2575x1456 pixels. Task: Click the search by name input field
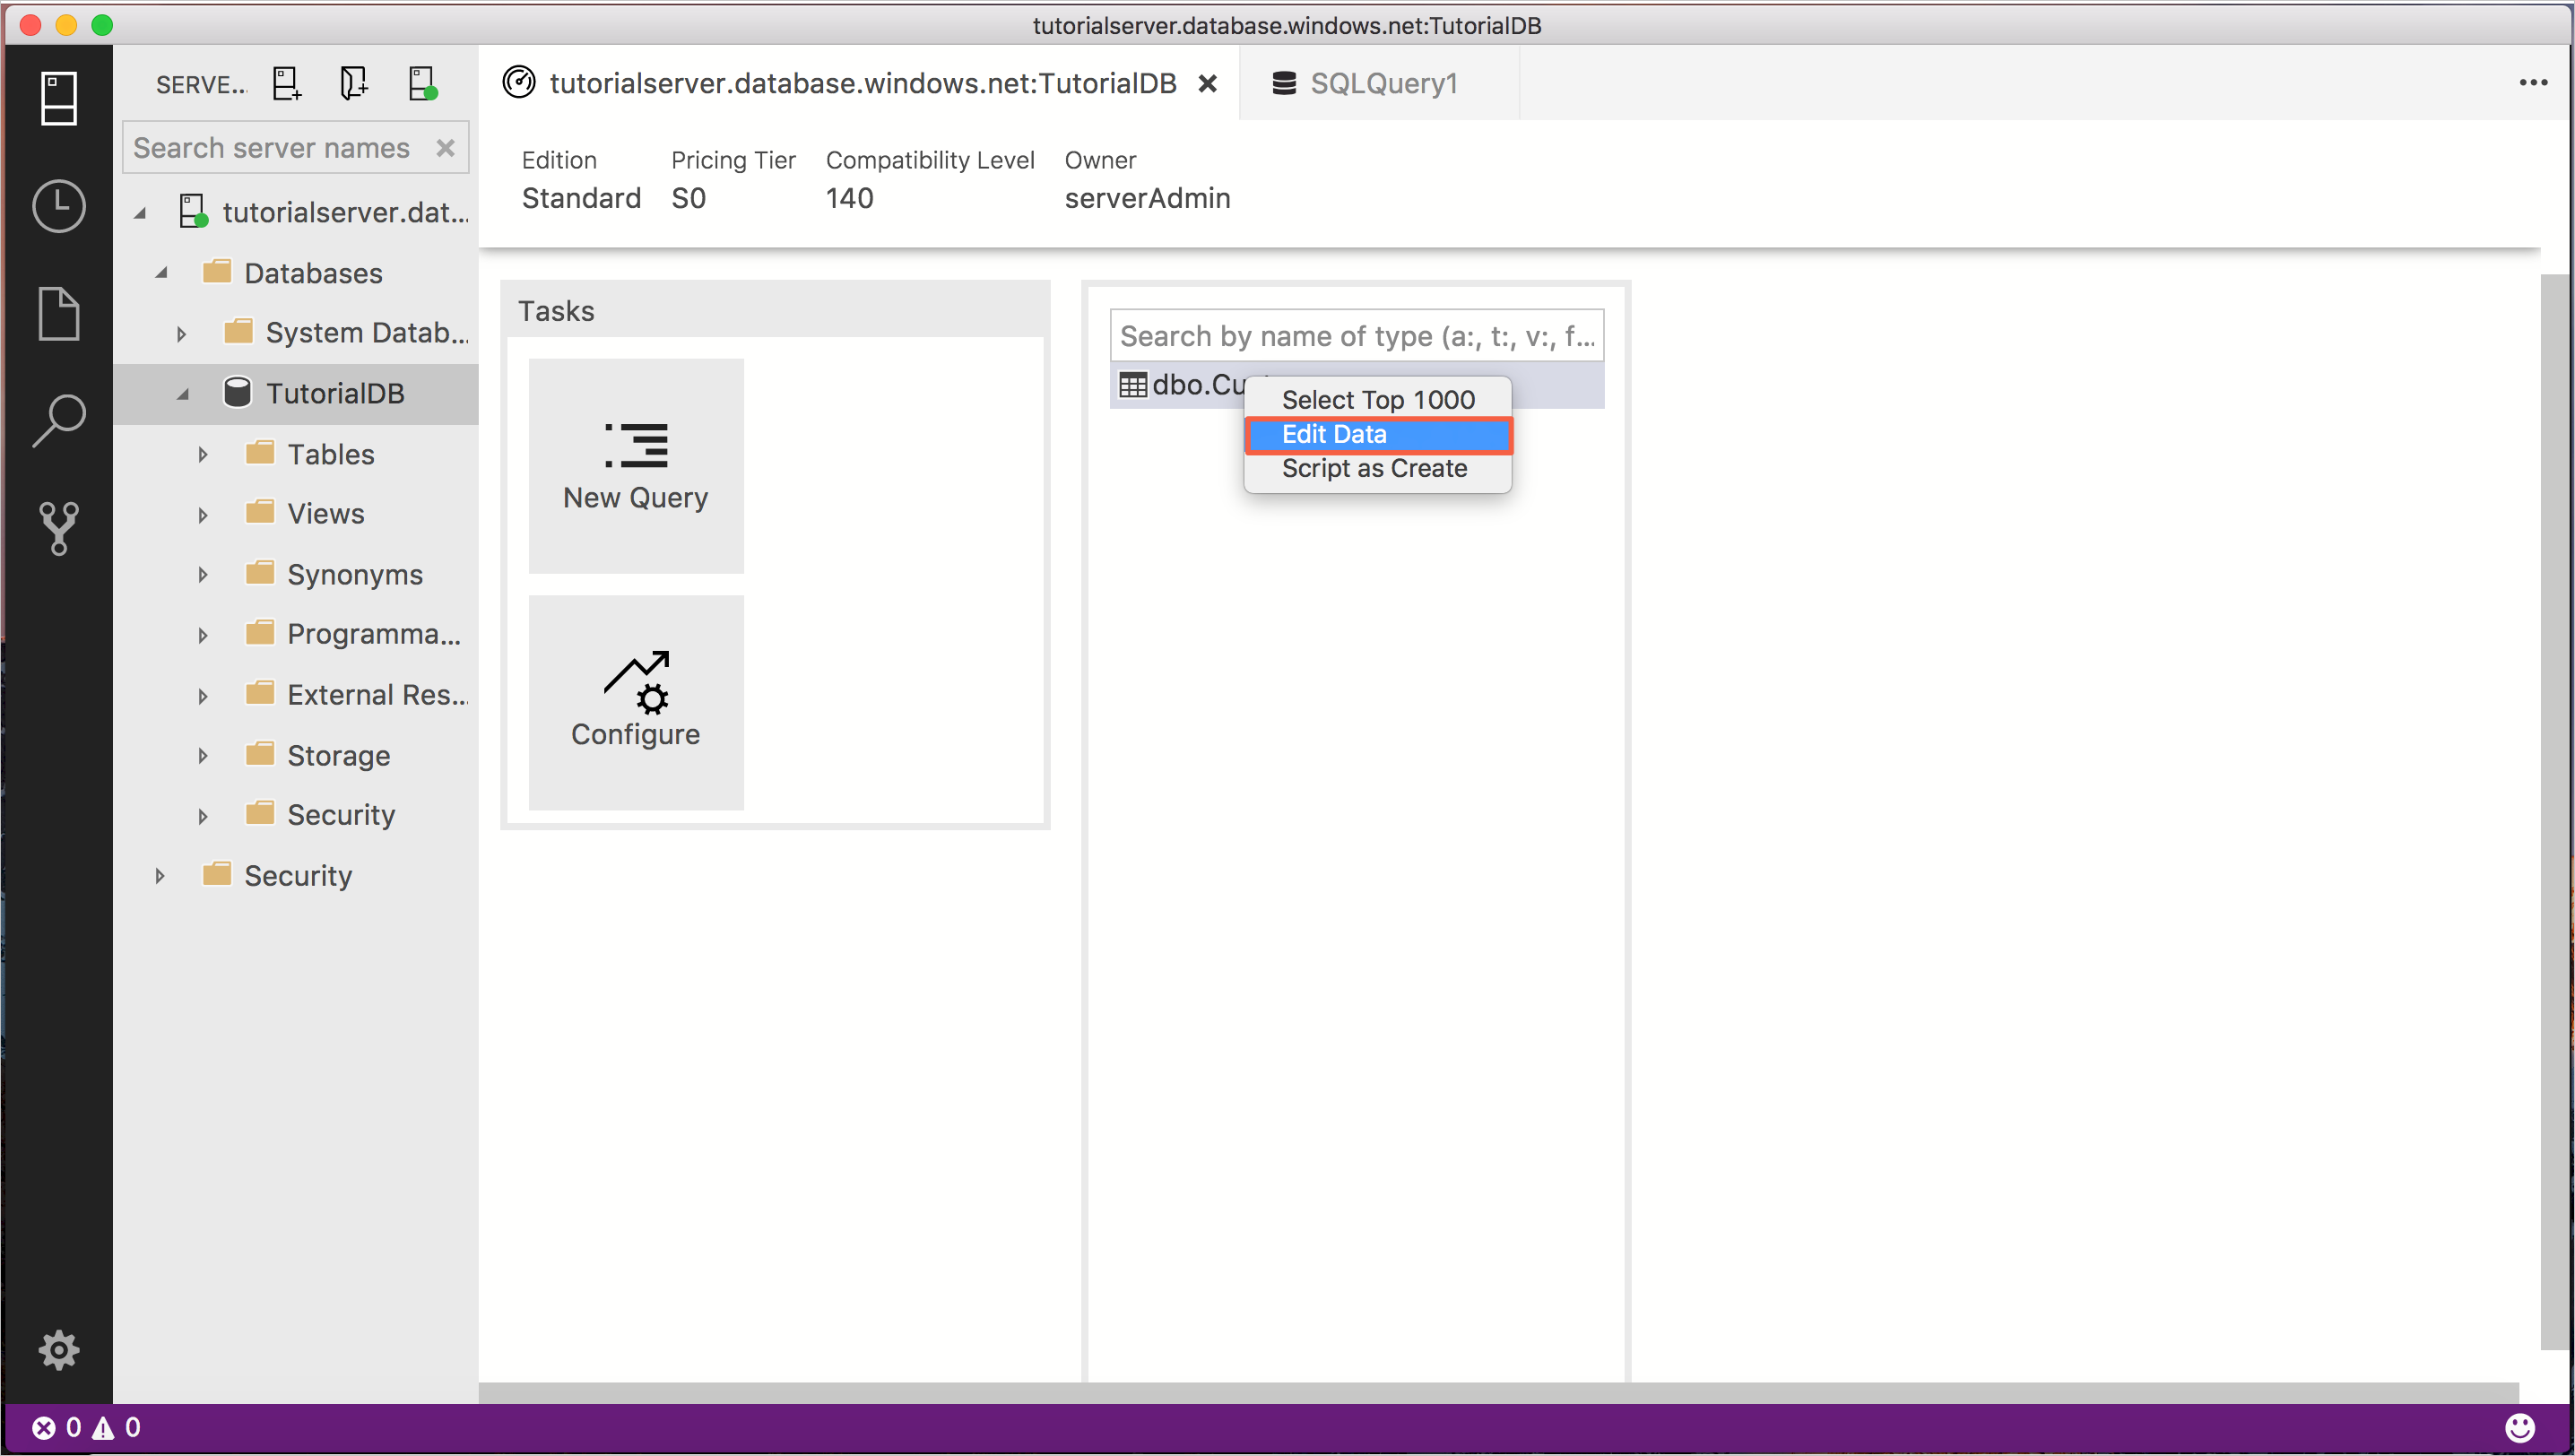tap(1357, 336)
